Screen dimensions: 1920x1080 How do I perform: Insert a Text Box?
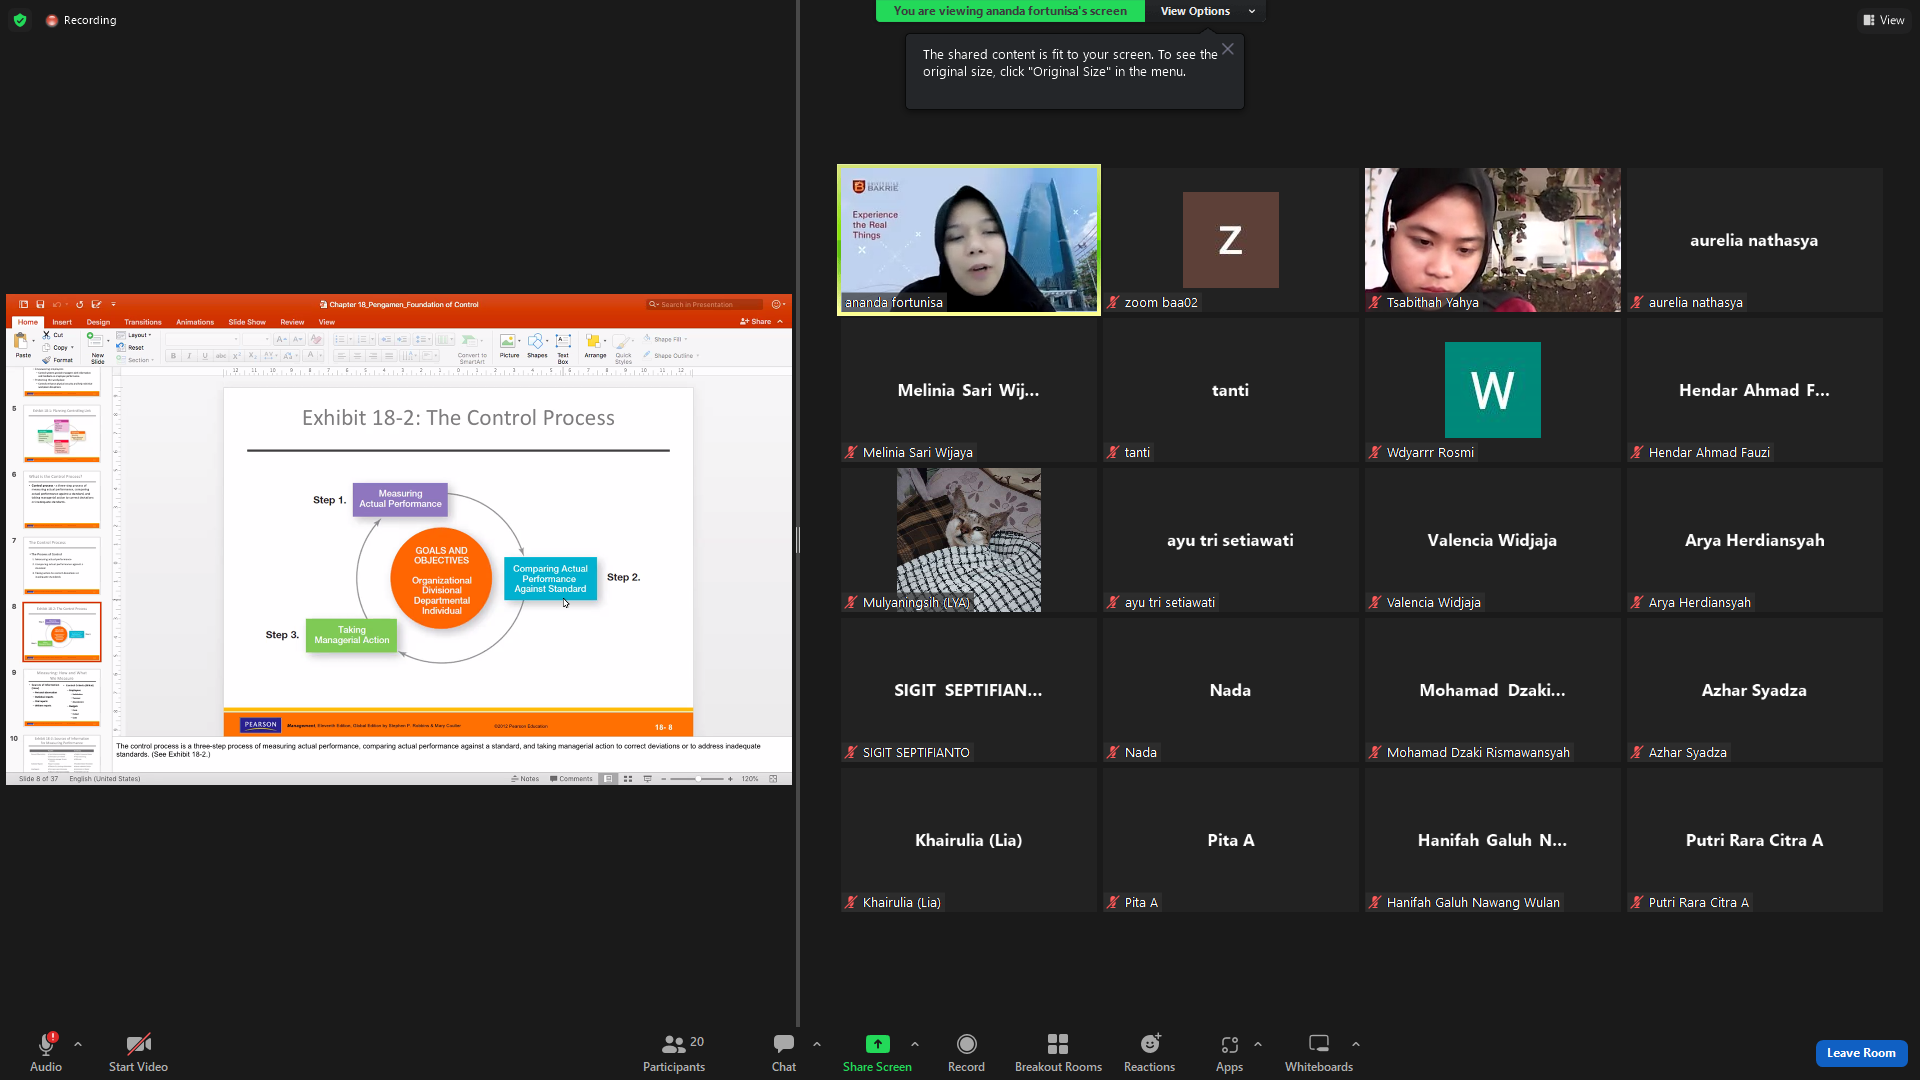click(563, 348)
